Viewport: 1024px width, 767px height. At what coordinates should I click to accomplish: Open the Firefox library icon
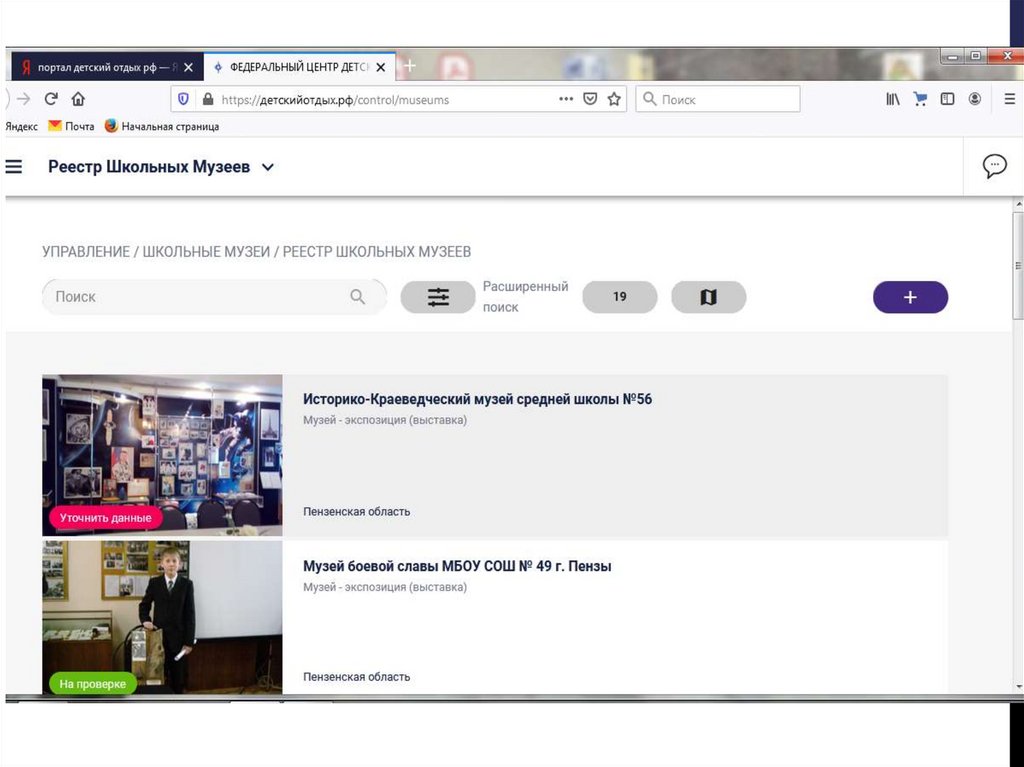click(x=893, y=99)
